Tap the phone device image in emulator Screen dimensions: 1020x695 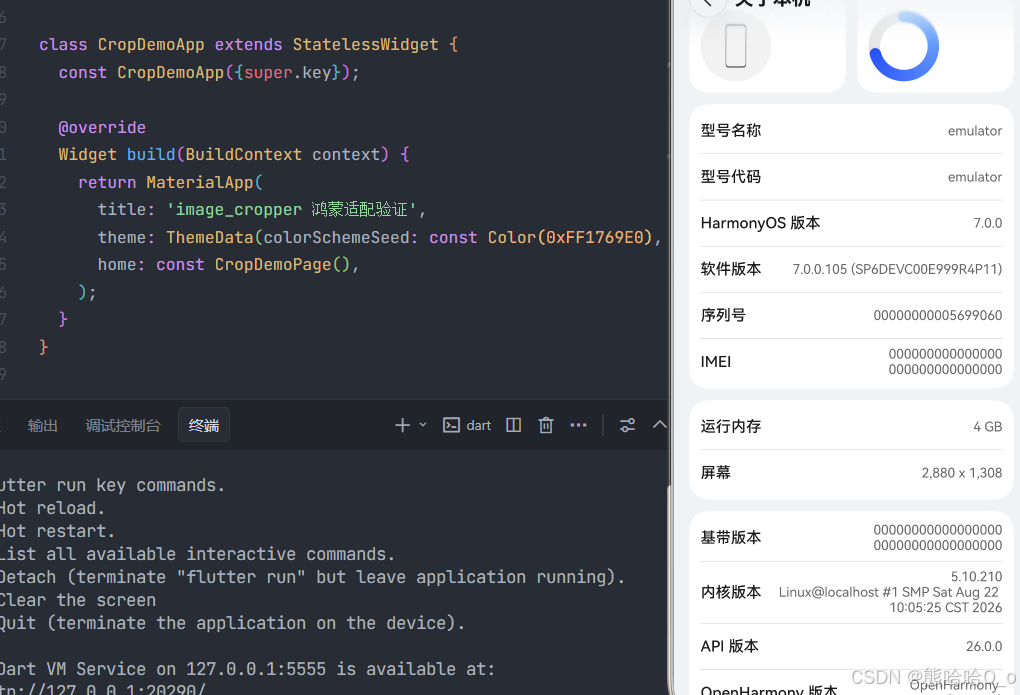[x=736, y=46]
